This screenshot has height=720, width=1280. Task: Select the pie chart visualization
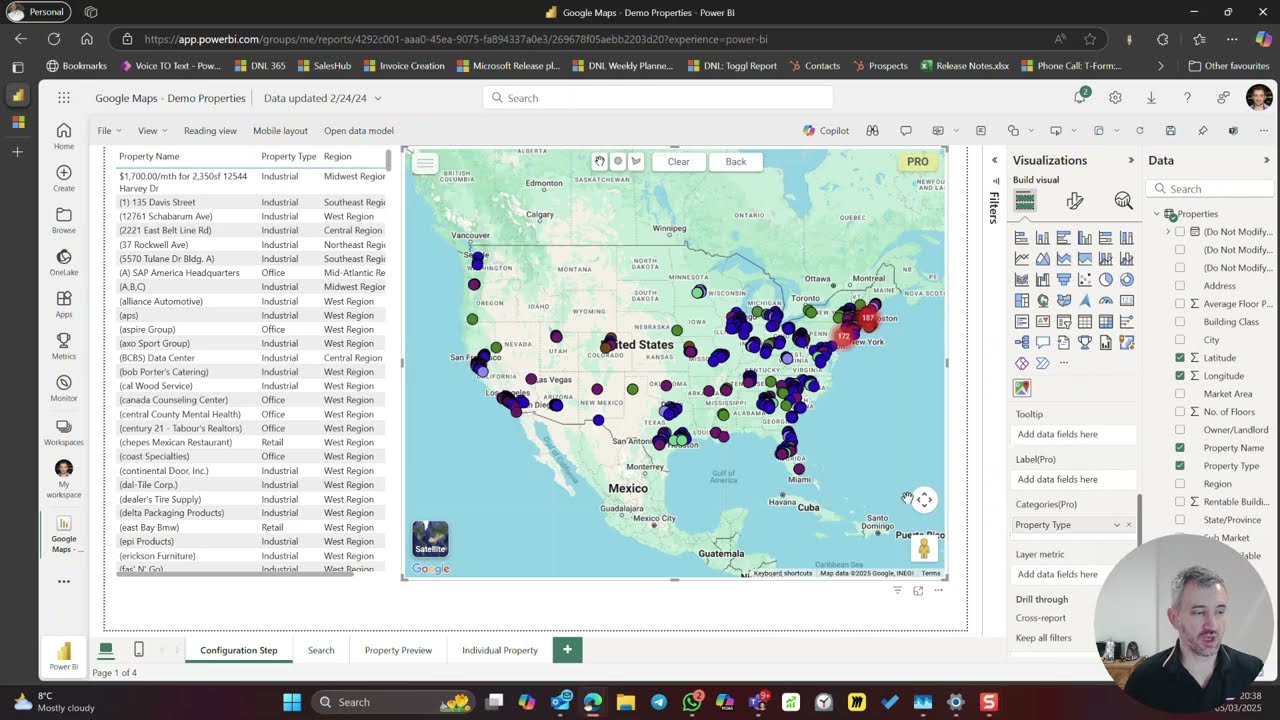pyautogui.click(x=1106, y=280)
